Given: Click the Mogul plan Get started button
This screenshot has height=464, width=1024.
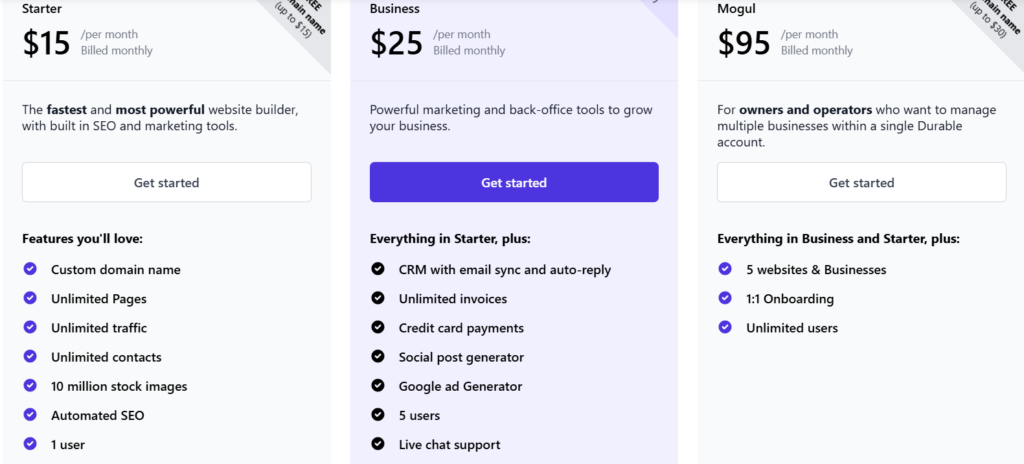Looking at the screenshot, I should [x=861, y=182].
